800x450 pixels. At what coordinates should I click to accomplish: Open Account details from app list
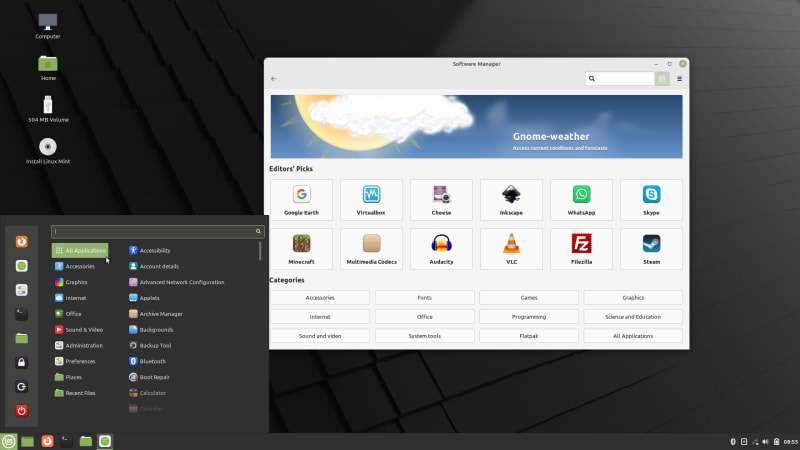[154, 266]
